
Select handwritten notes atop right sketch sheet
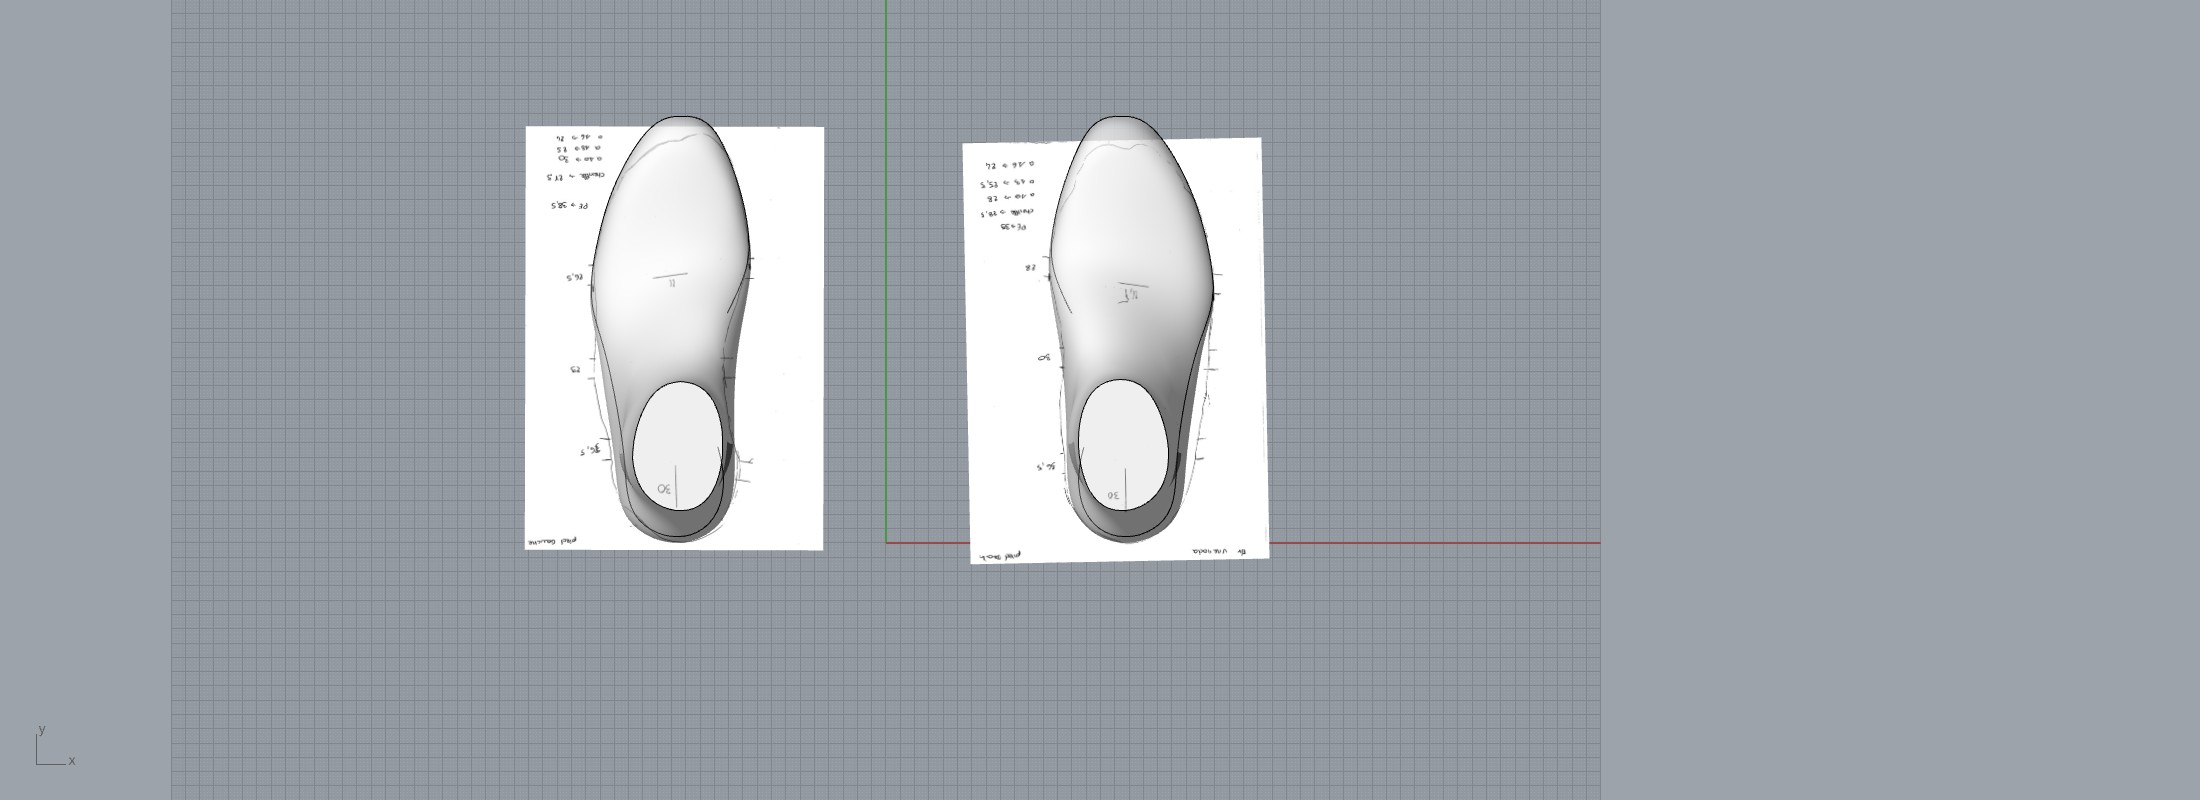tap(1007, 190)
